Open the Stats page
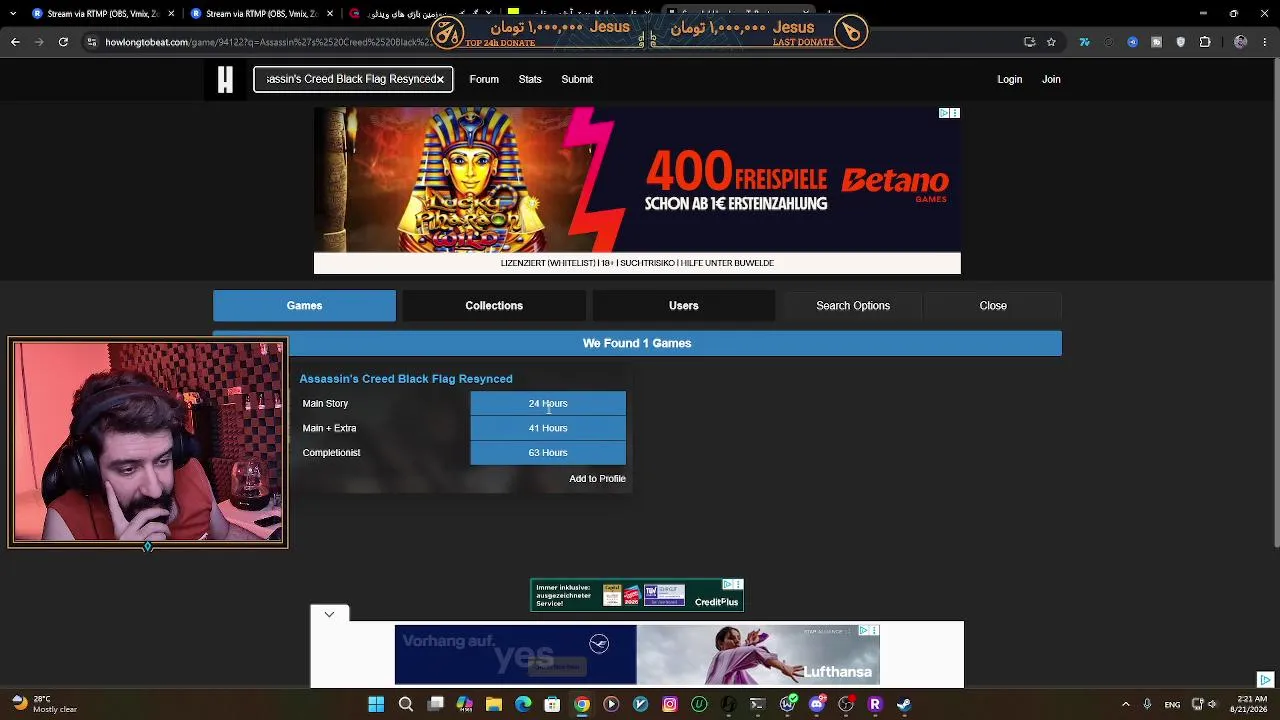Image resolution: width=1280 pixels, height=720 pixels. [x=530, y=79]
